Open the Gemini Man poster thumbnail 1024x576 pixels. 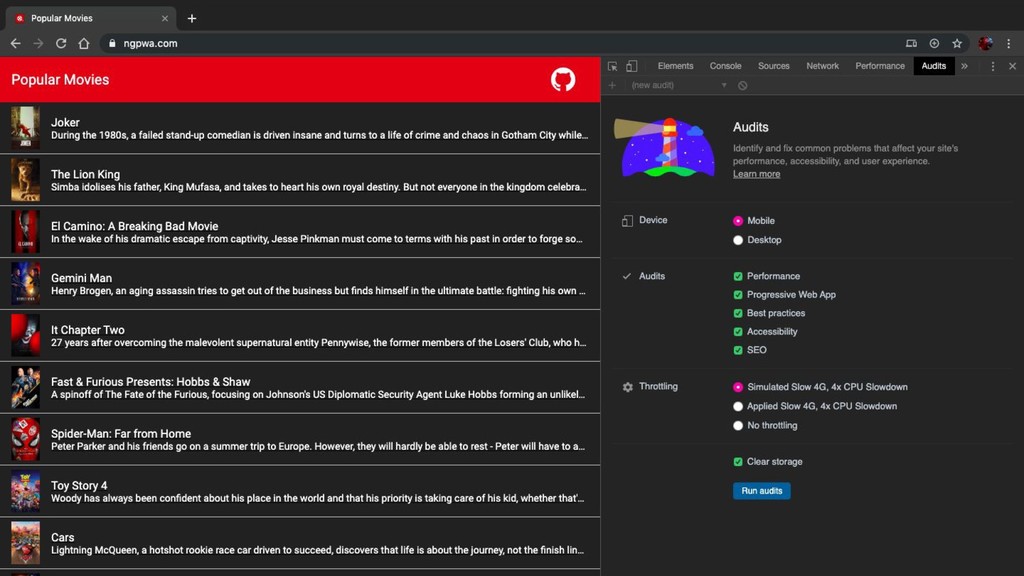[x=25, y=283]
